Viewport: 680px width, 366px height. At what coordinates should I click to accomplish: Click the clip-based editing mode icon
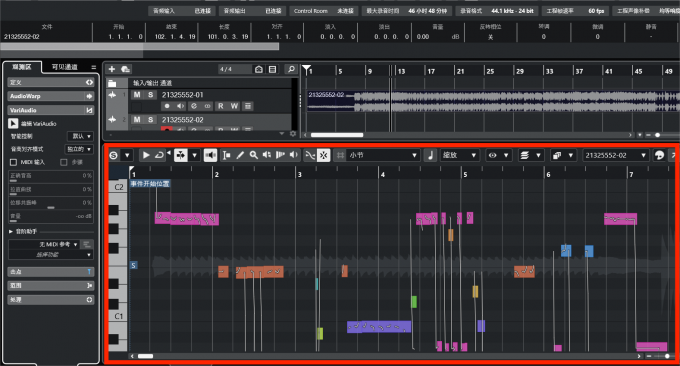(557, 155)
